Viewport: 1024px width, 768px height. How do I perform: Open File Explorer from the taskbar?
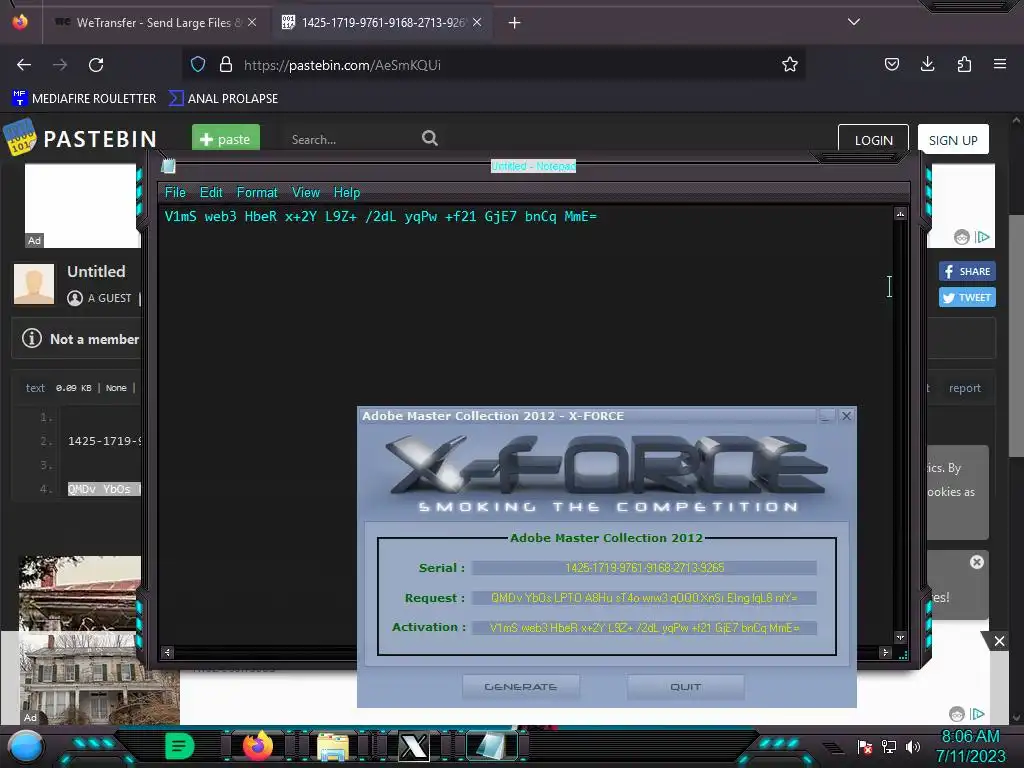pyautogui.click(x=332, y=746)
